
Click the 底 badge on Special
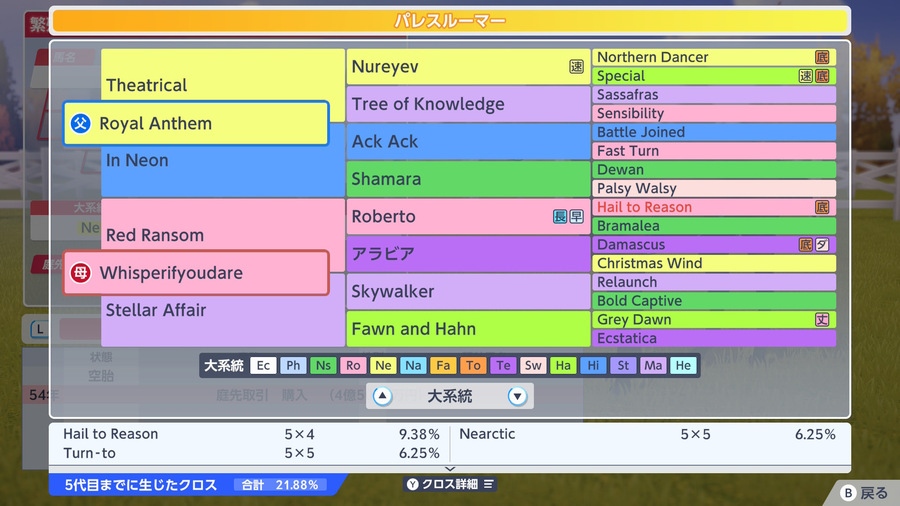point(822,76)
